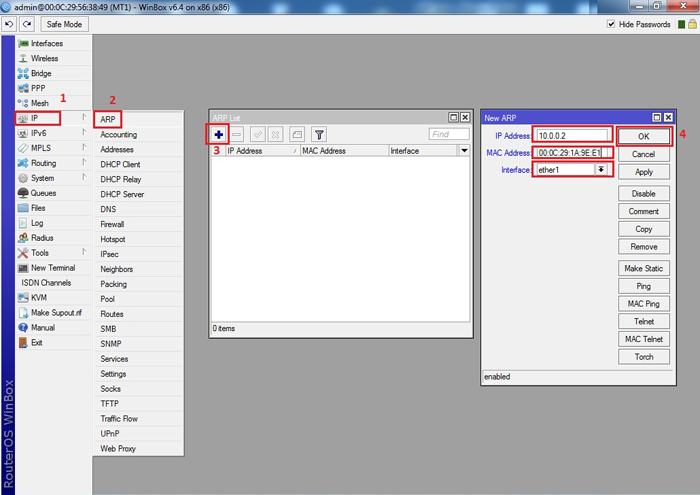700x495 pixels.
Task: Expand the Tools submenu
Action: (40, 253)
